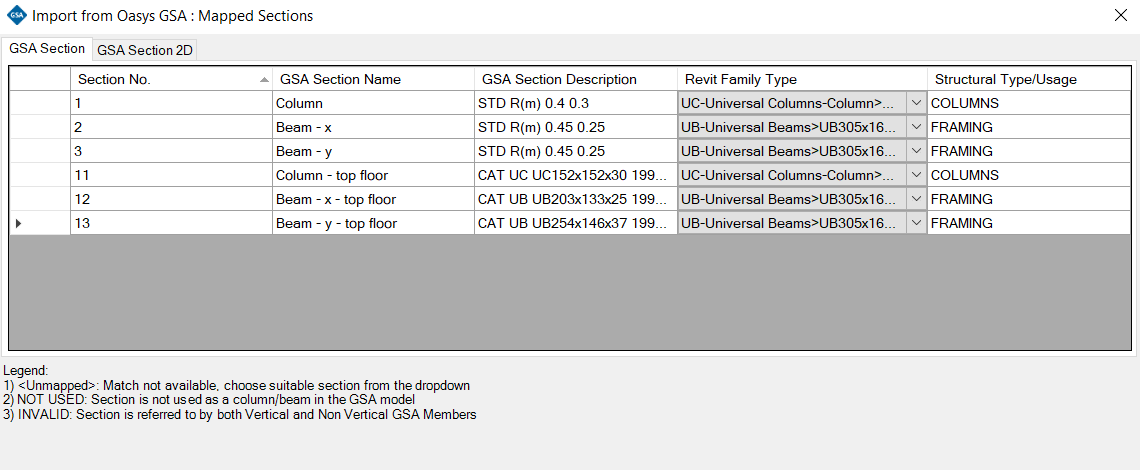1140x470 pixels.
Task: Switch to the GSA Section 2D tab
Action: pos(145,50)
